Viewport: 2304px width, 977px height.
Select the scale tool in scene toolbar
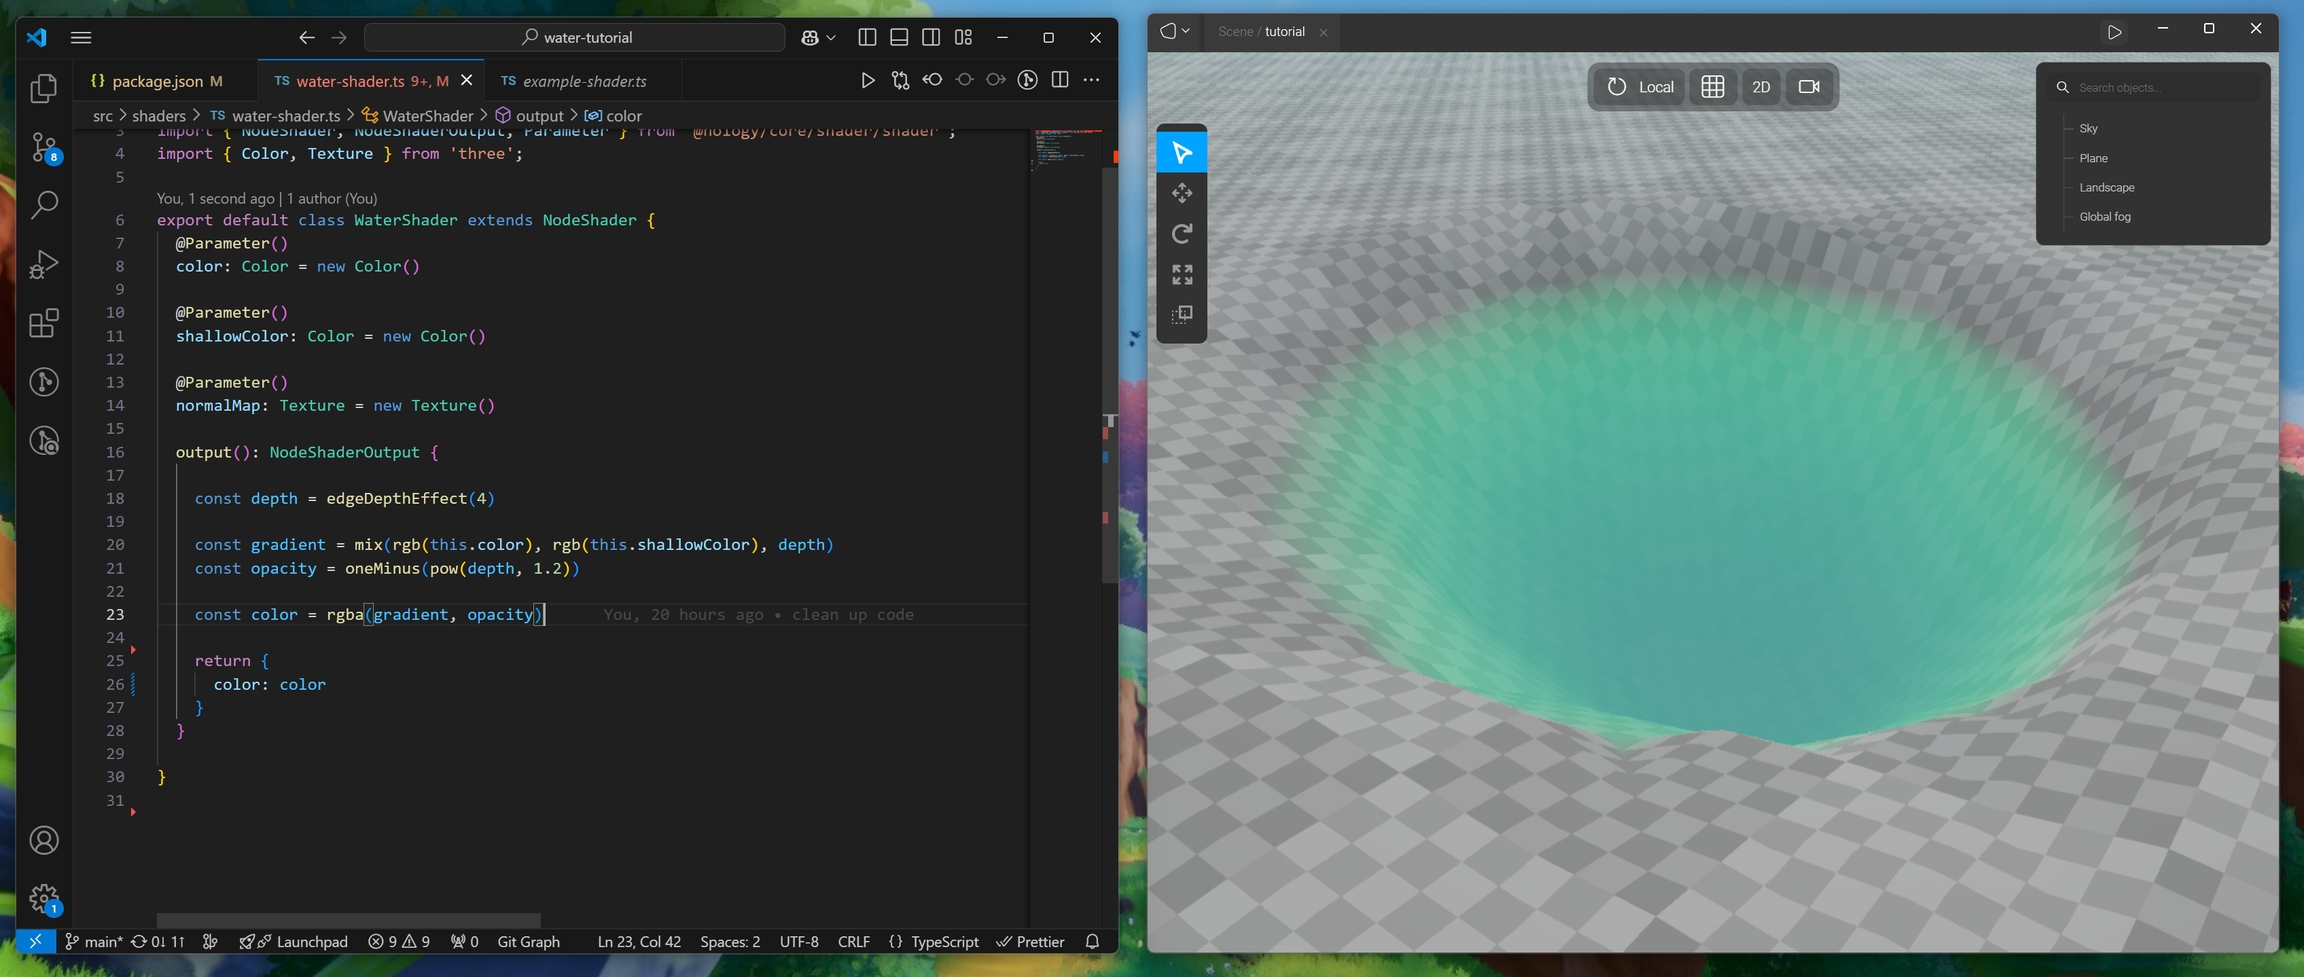1181,274
